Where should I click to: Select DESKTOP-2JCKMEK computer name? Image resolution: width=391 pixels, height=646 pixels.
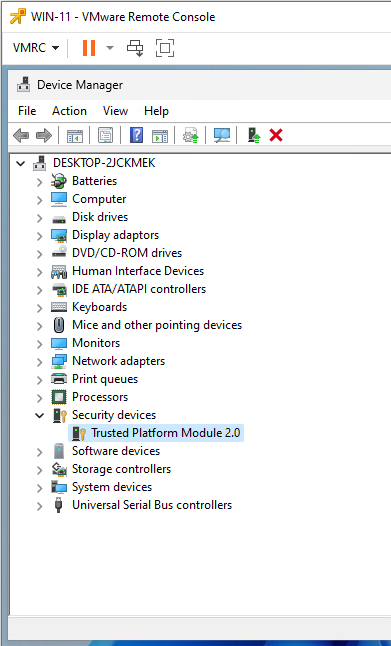tap(104, 163)
